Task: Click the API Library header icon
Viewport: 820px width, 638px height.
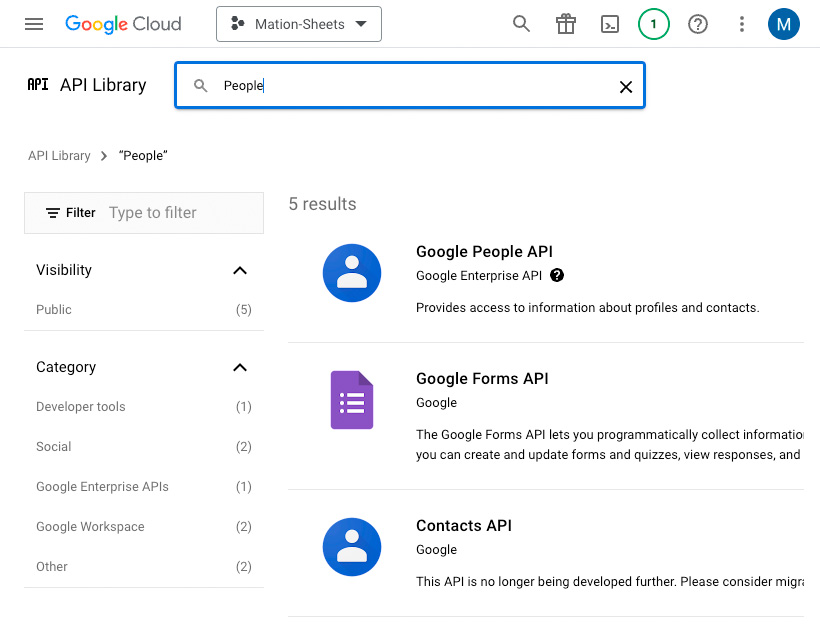Action: (38, 85)
